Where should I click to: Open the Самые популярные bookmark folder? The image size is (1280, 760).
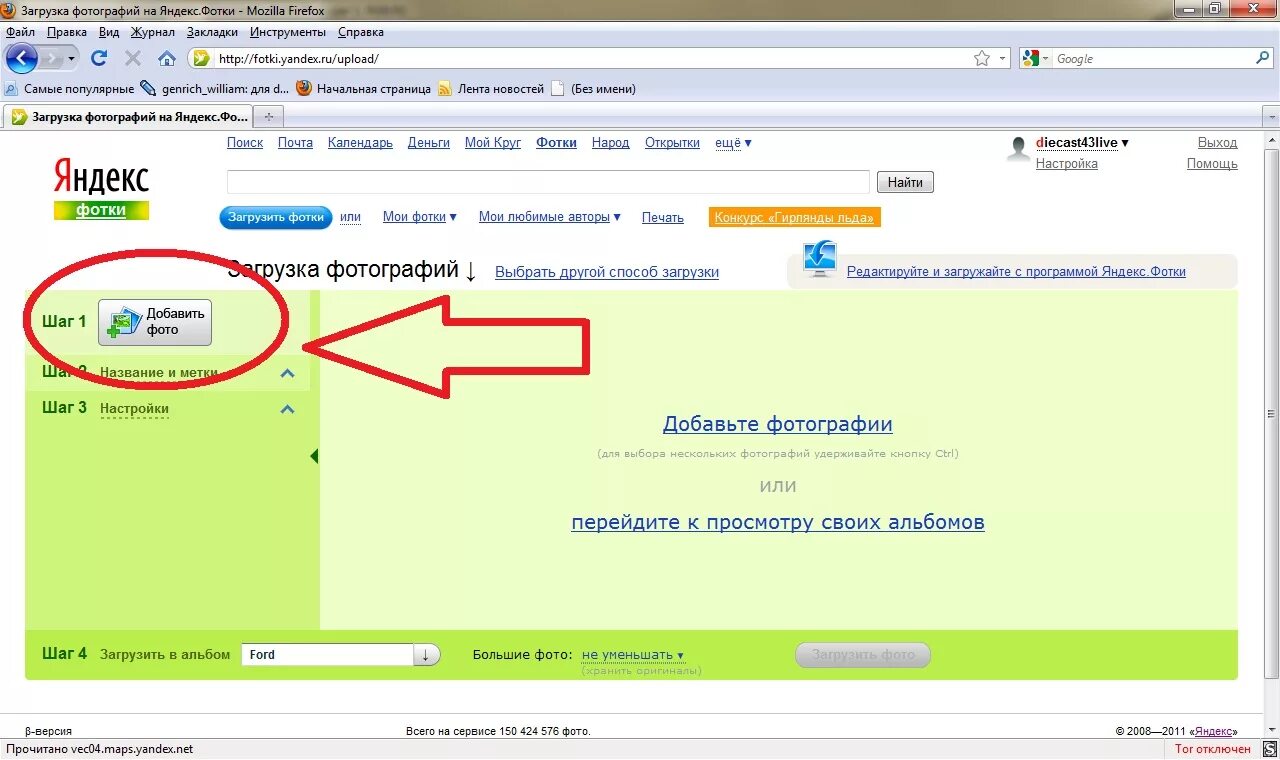pos(69,89)
